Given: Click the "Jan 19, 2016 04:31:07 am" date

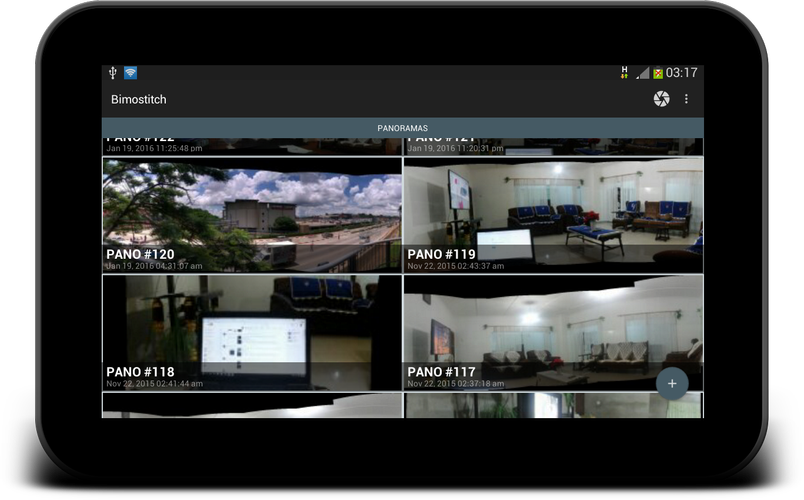Looking at the screenshot, I should [x=154, y=266].
